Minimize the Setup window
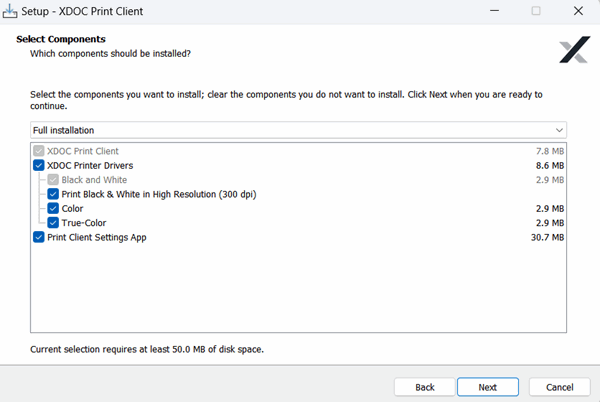Image resolution: width=600 pixels, height=402 pixels. click(493, 11)
